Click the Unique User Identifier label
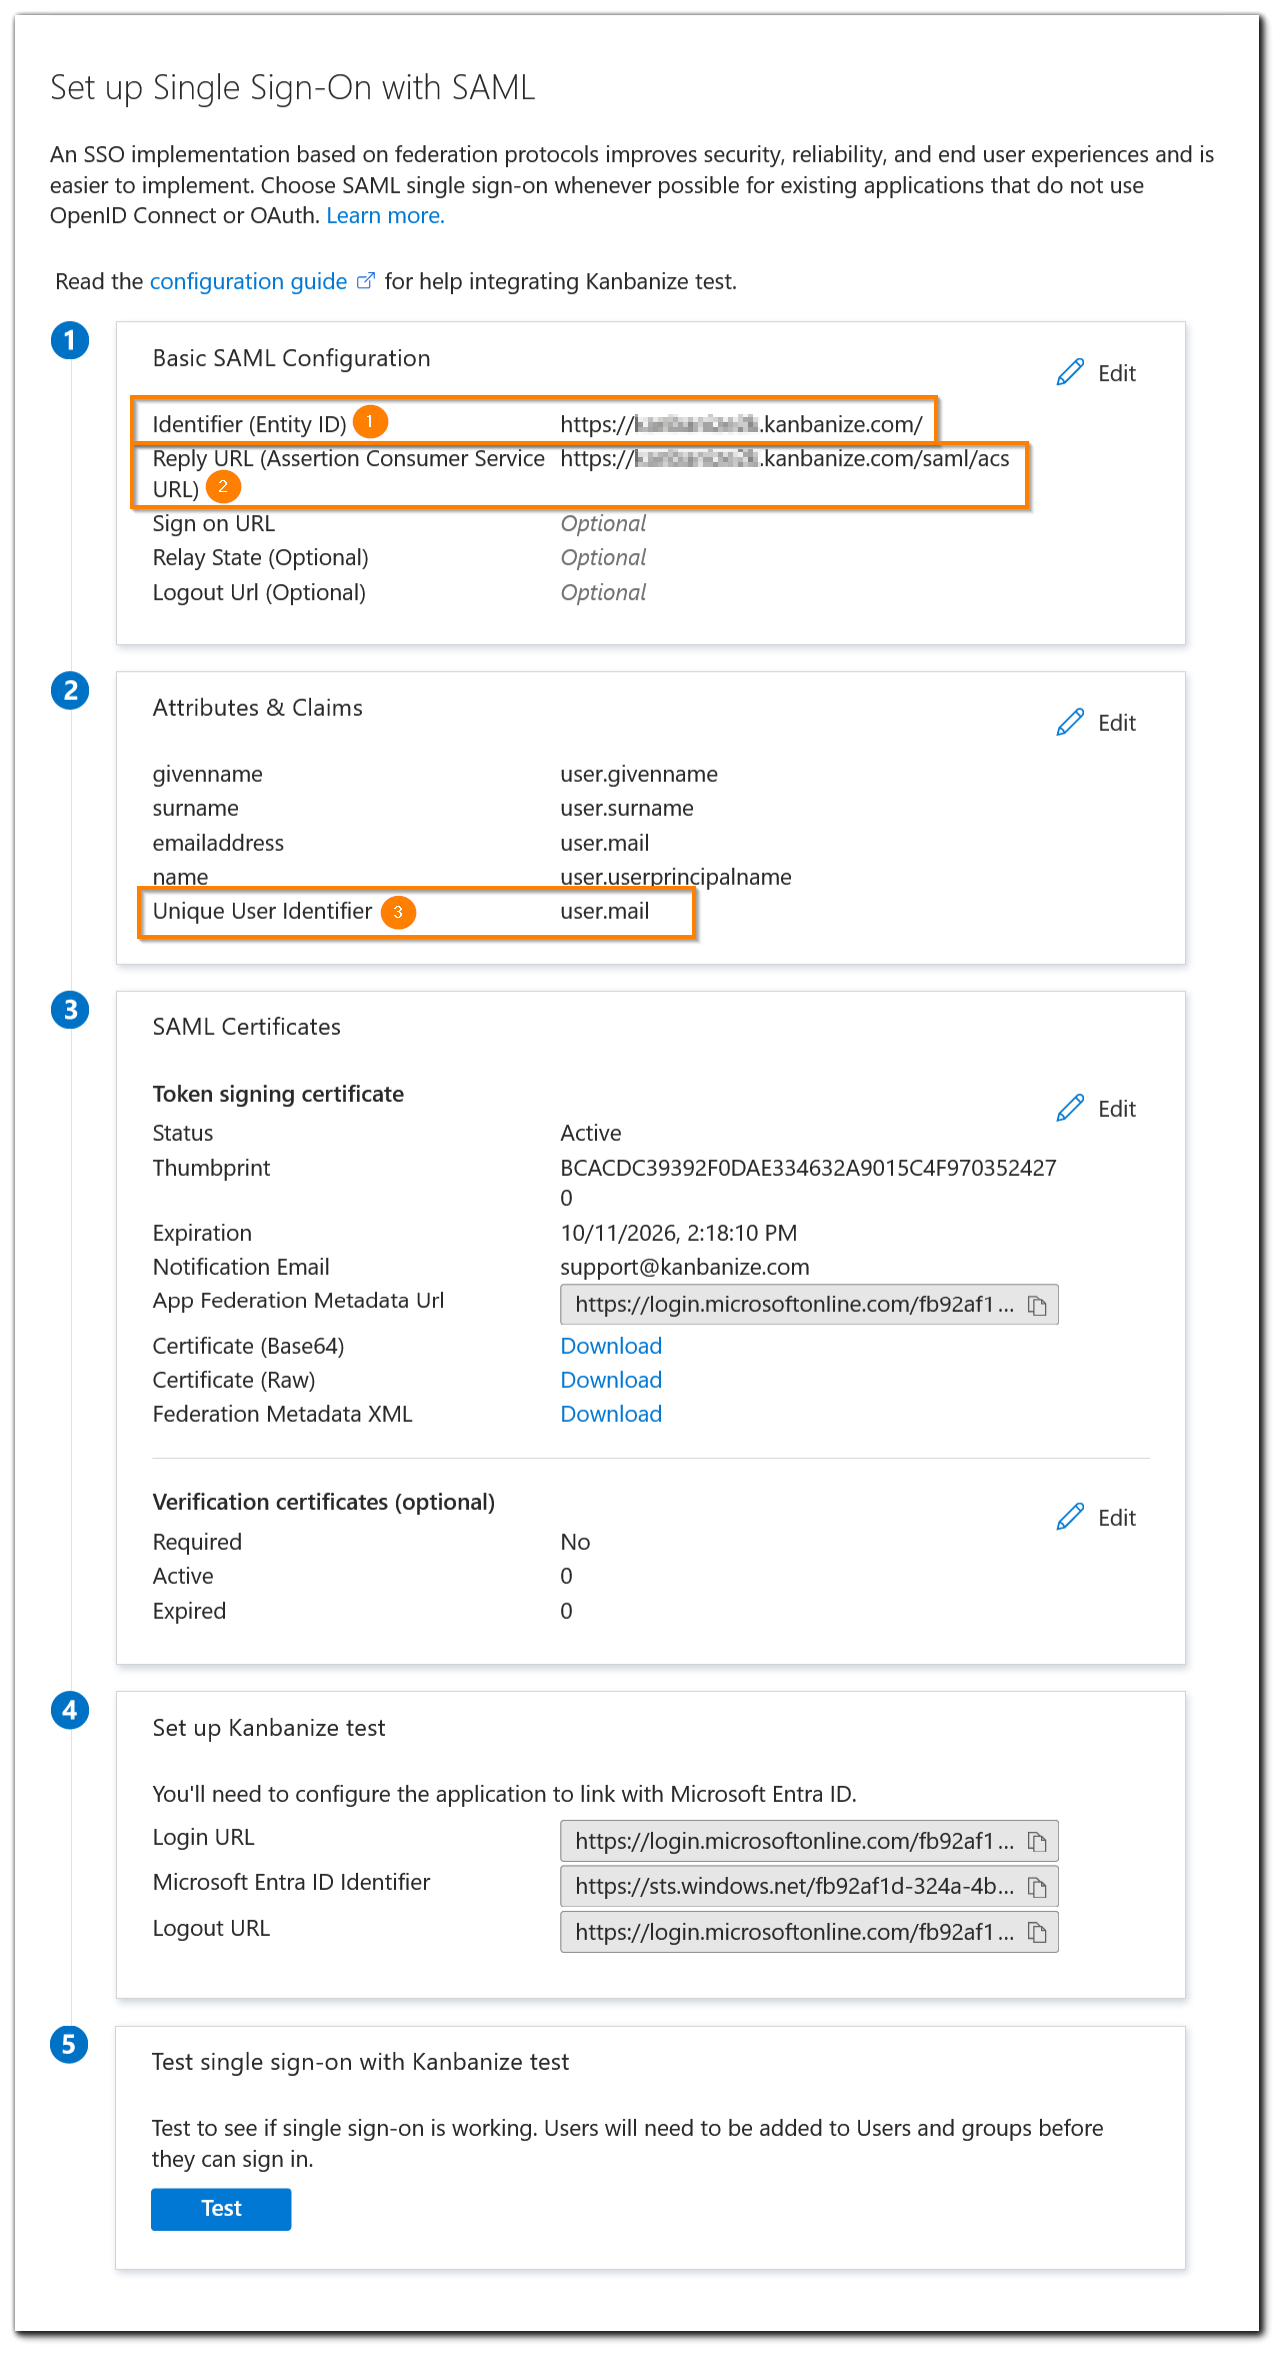Viewport: 1286px width, 2358px height. [x=262, y=911]
